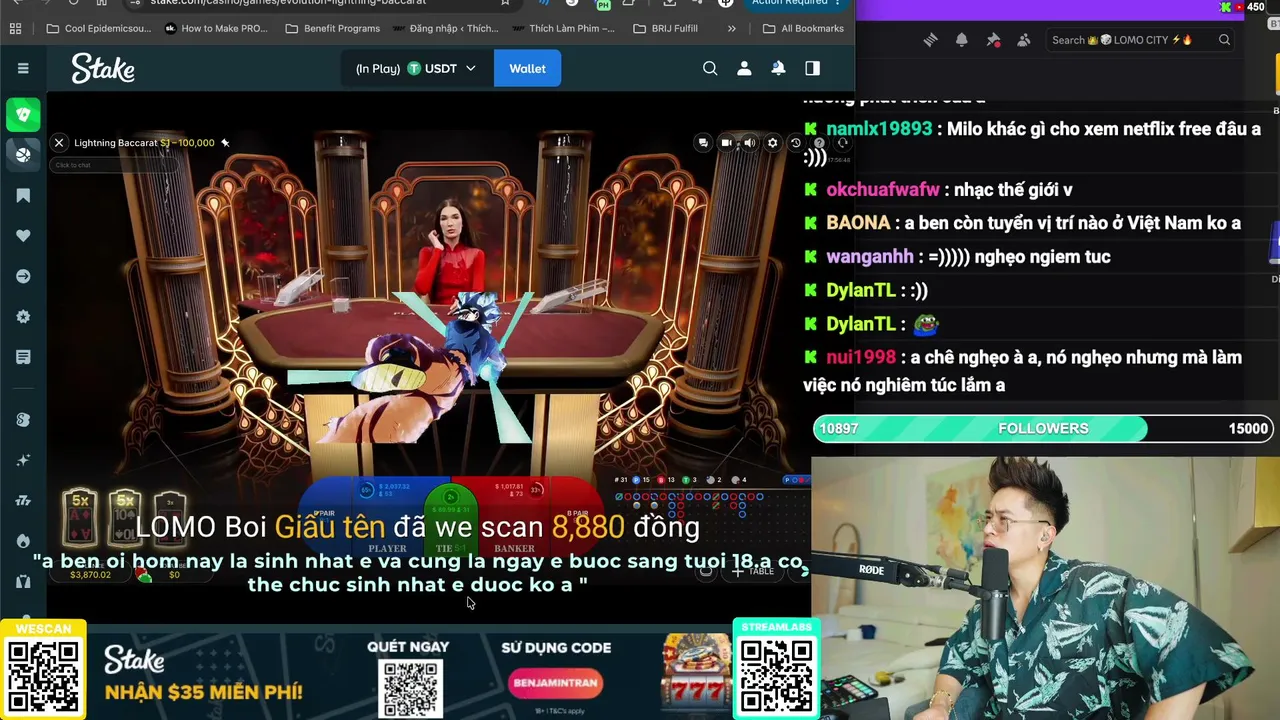Open the blue Wallet button

tap(527, 68)
